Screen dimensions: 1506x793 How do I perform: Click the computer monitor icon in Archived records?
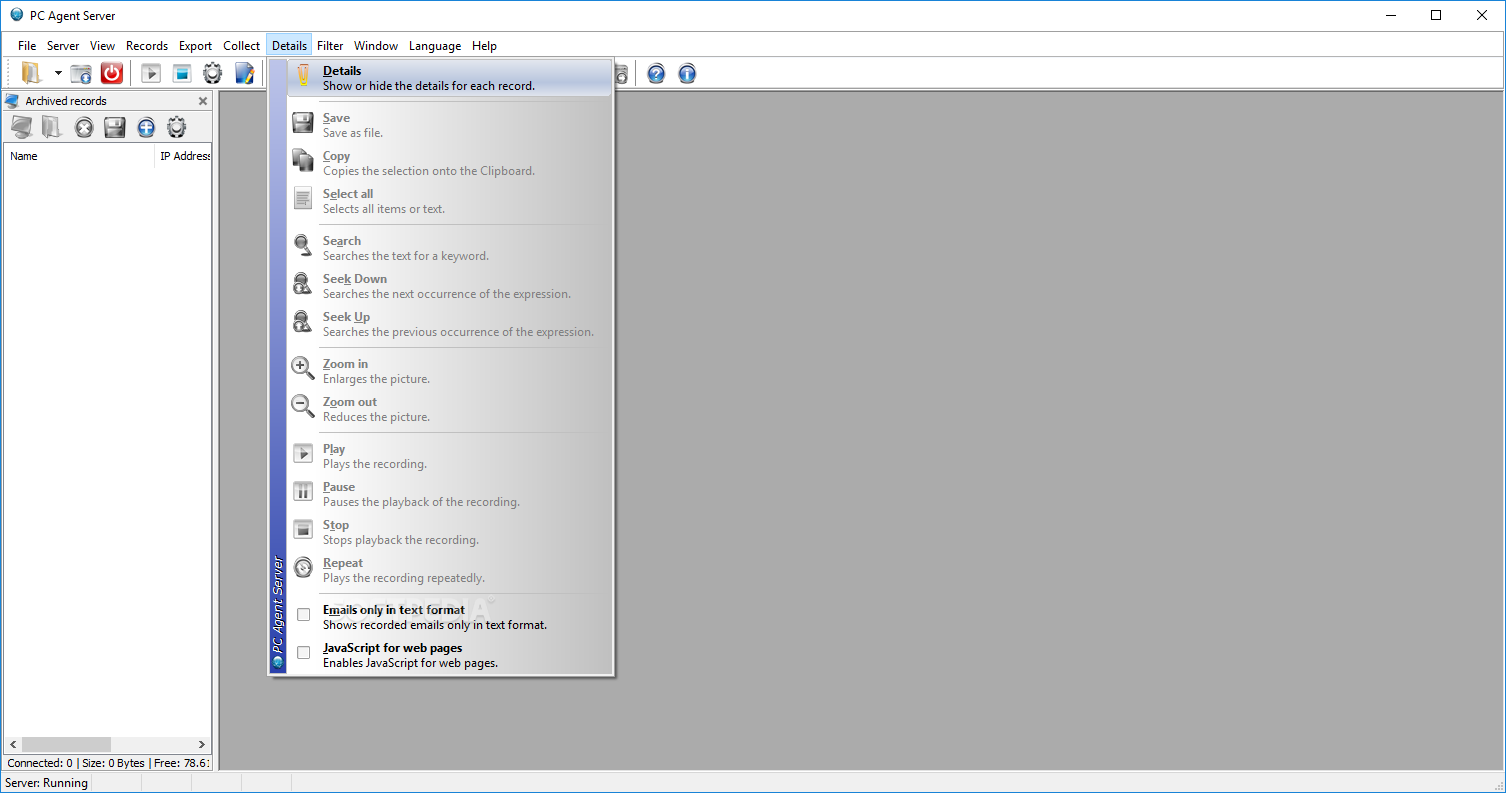point(22,127)
